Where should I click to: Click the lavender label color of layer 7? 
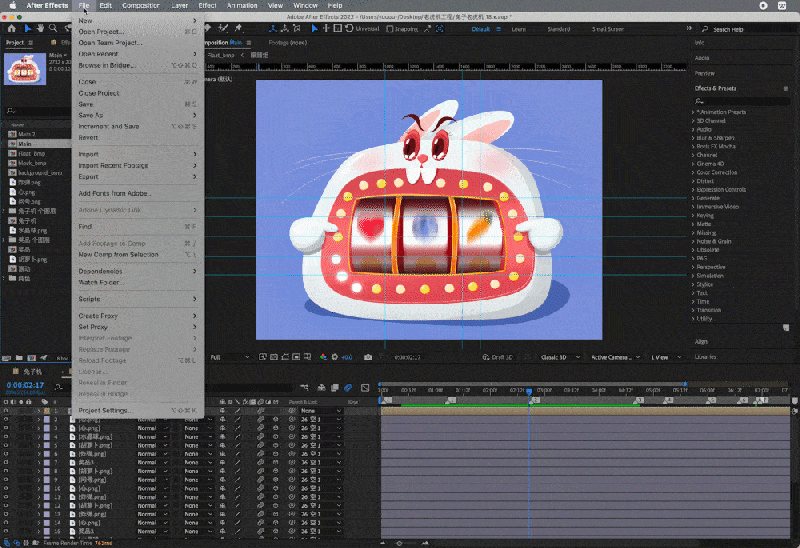[47, 462]
